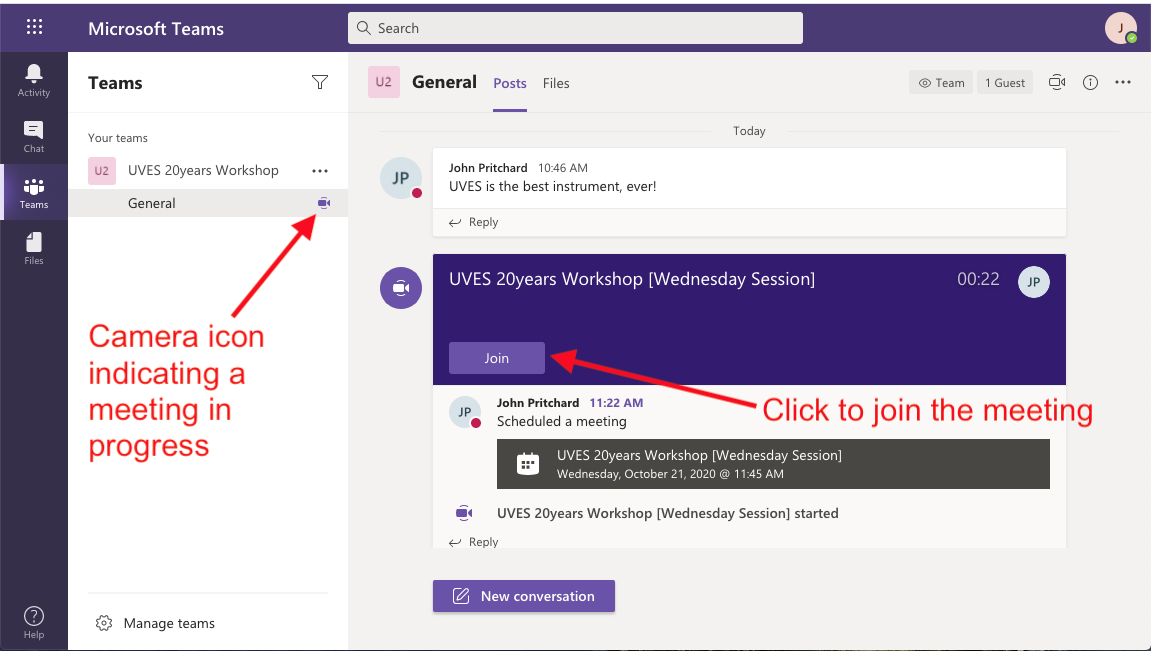The width and height of the screenshot is (1151, 651).
Task: Open the channel more options ellipsis
Action: 1123,82
